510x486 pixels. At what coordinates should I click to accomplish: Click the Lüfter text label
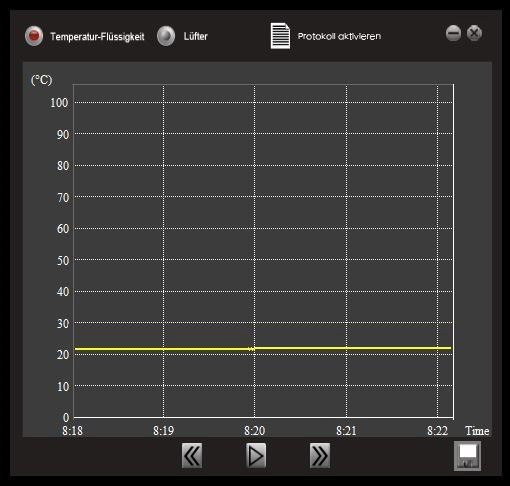(195, 36)
